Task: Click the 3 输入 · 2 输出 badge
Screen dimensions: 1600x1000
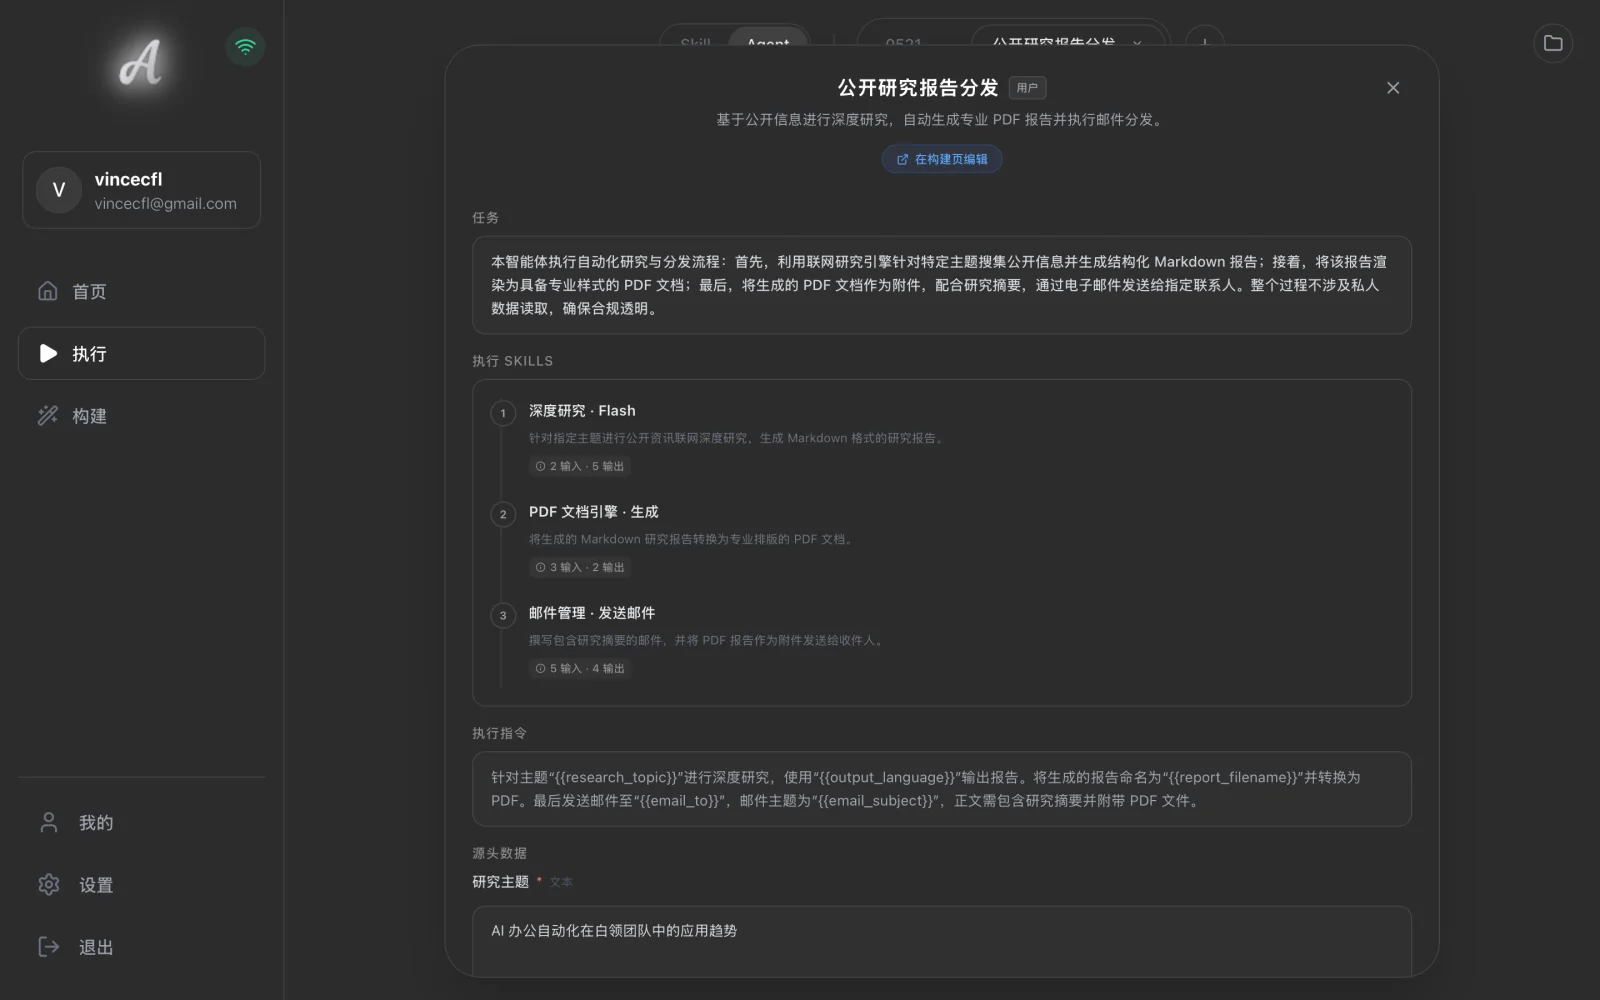Action: 580,567
